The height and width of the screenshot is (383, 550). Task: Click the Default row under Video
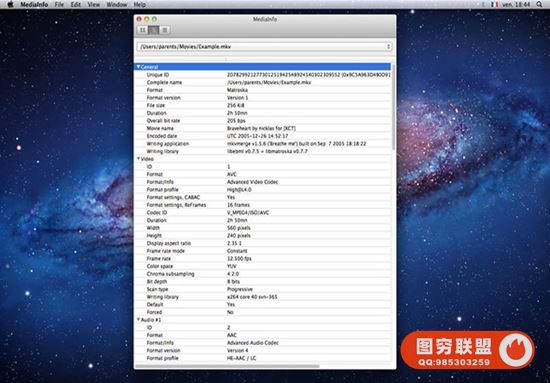(262, 305)
